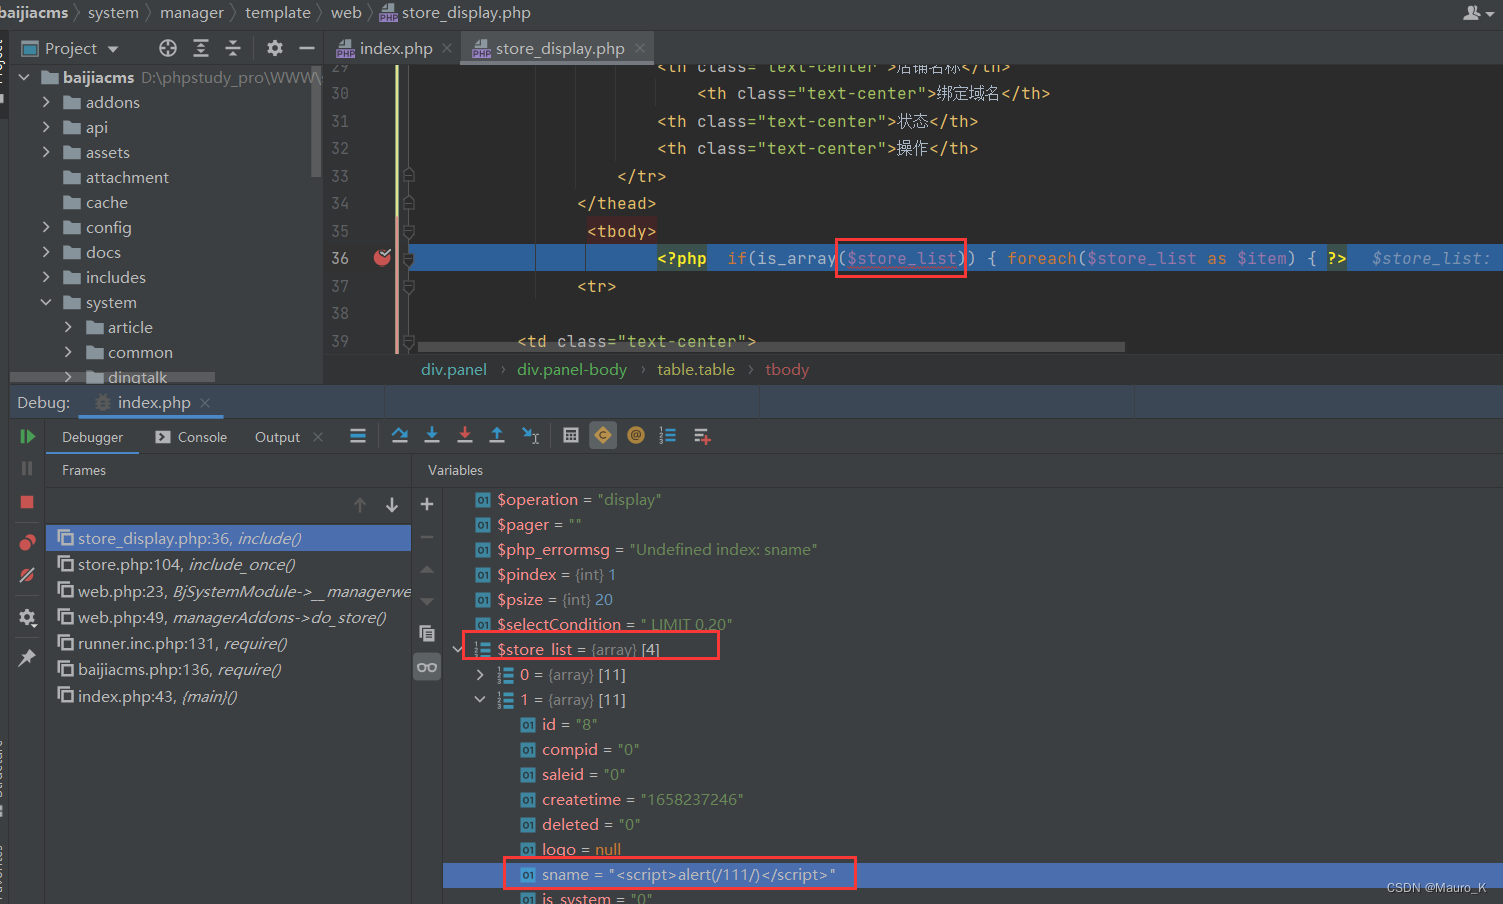The height and width of the screenshot is (904, 1503).
Task: Switch to index.php editor tab
Action: (x=395, y=49)
